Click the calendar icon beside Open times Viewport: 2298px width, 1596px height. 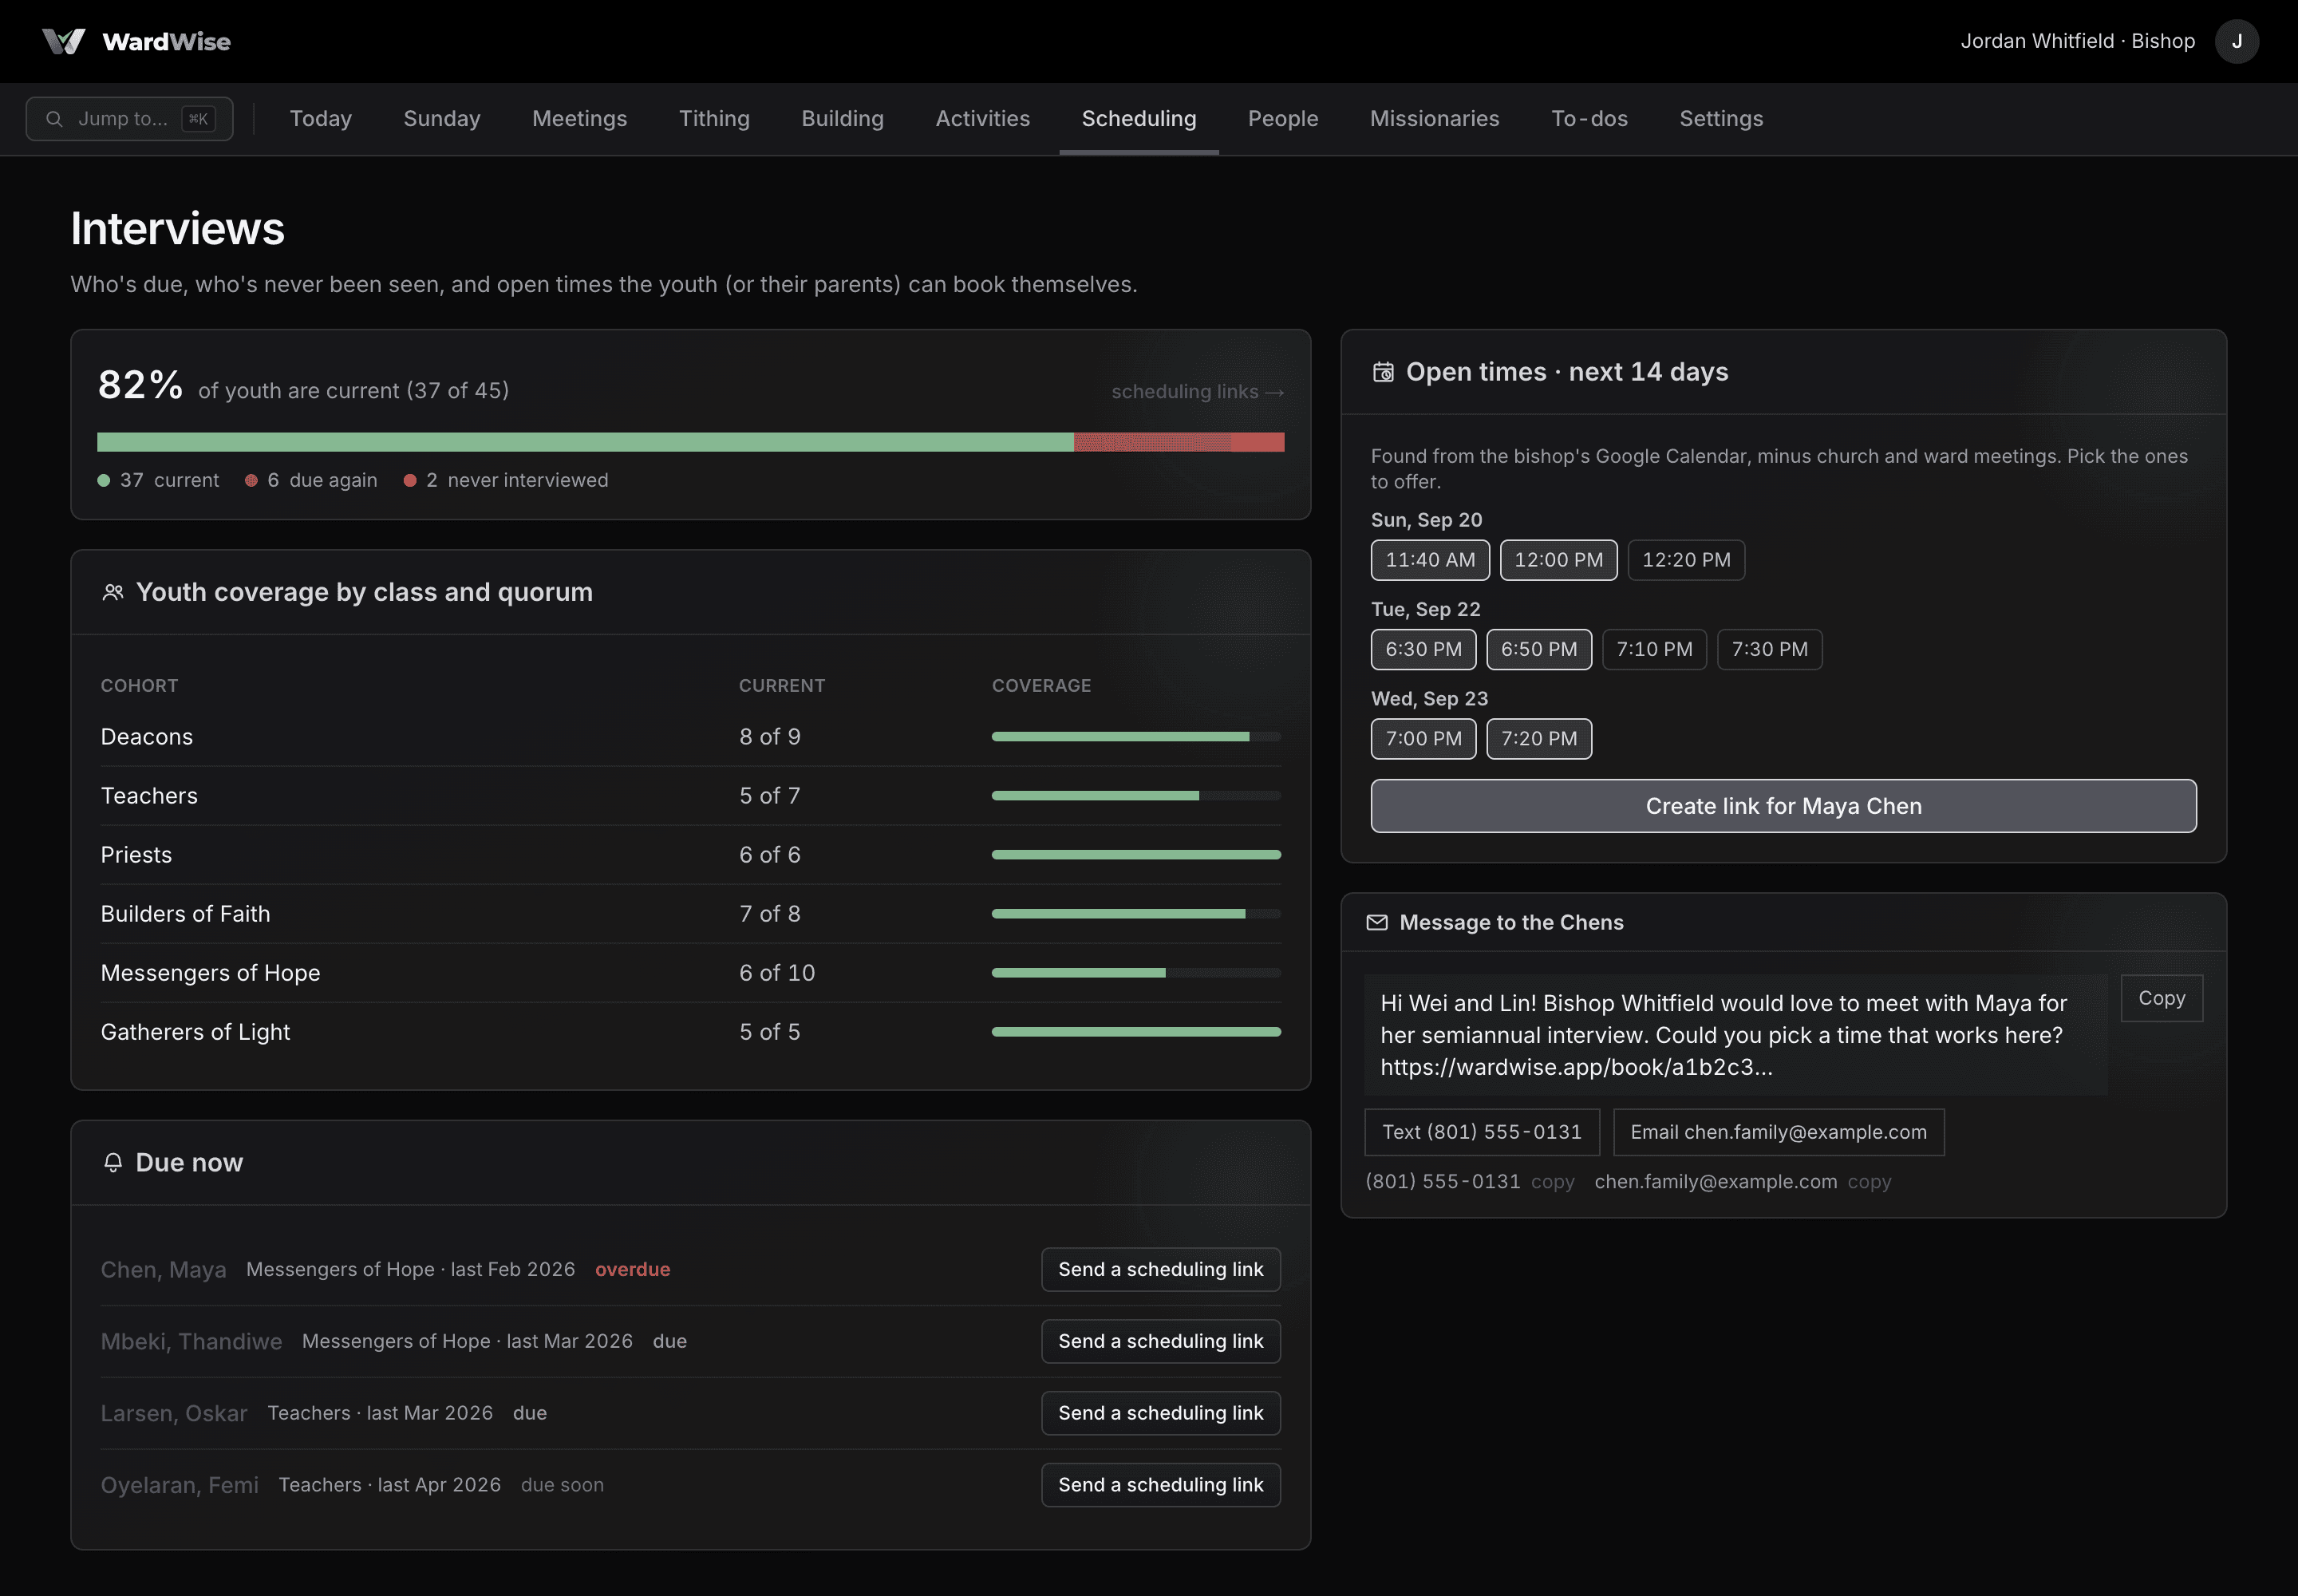click(x=1383, y=372)
